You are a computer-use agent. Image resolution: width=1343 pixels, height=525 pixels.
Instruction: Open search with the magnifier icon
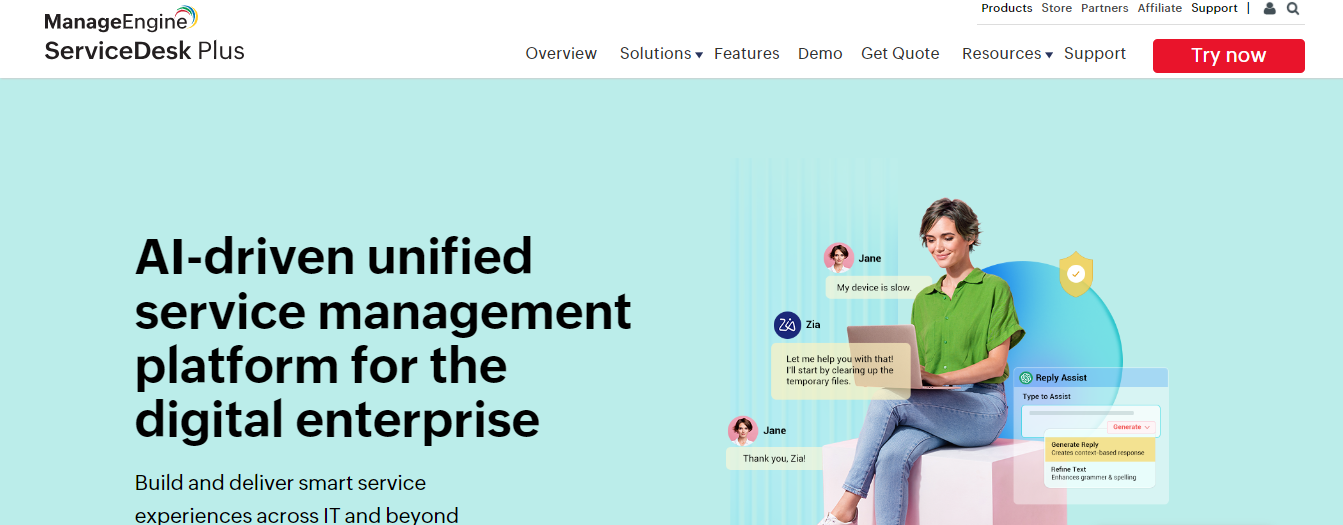tap(1293, 9)
